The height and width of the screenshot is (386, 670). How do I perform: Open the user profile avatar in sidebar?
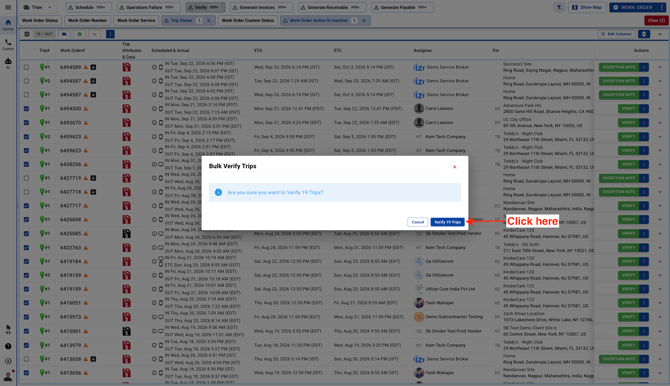pos(8,376)
